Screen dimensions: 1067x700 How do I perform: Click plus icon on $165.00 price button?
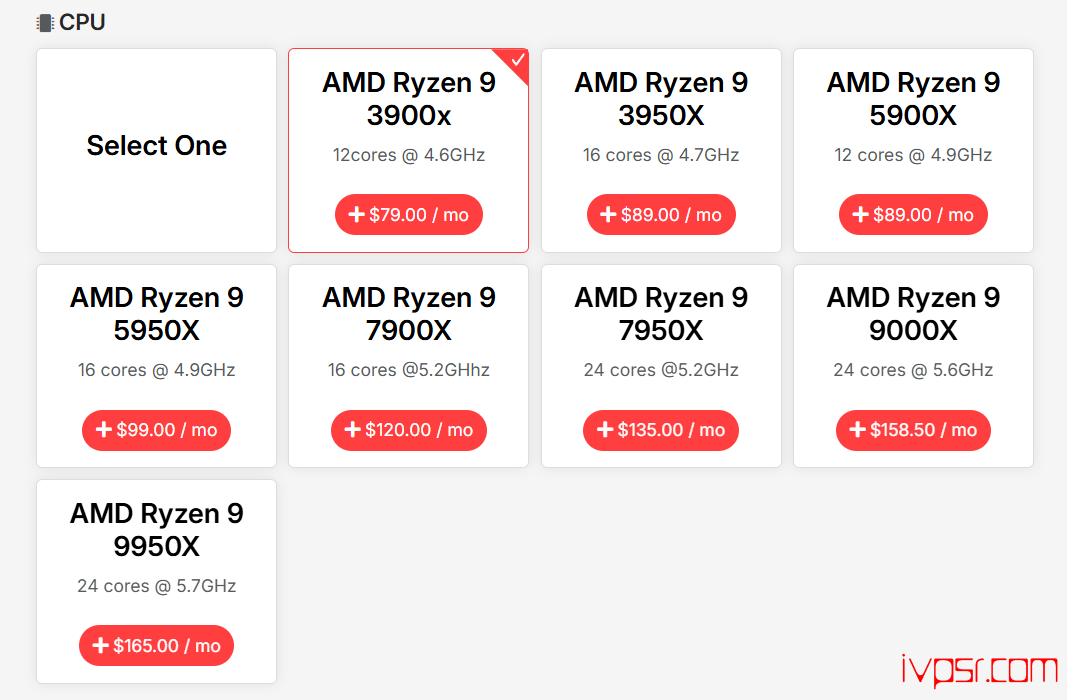100,646
